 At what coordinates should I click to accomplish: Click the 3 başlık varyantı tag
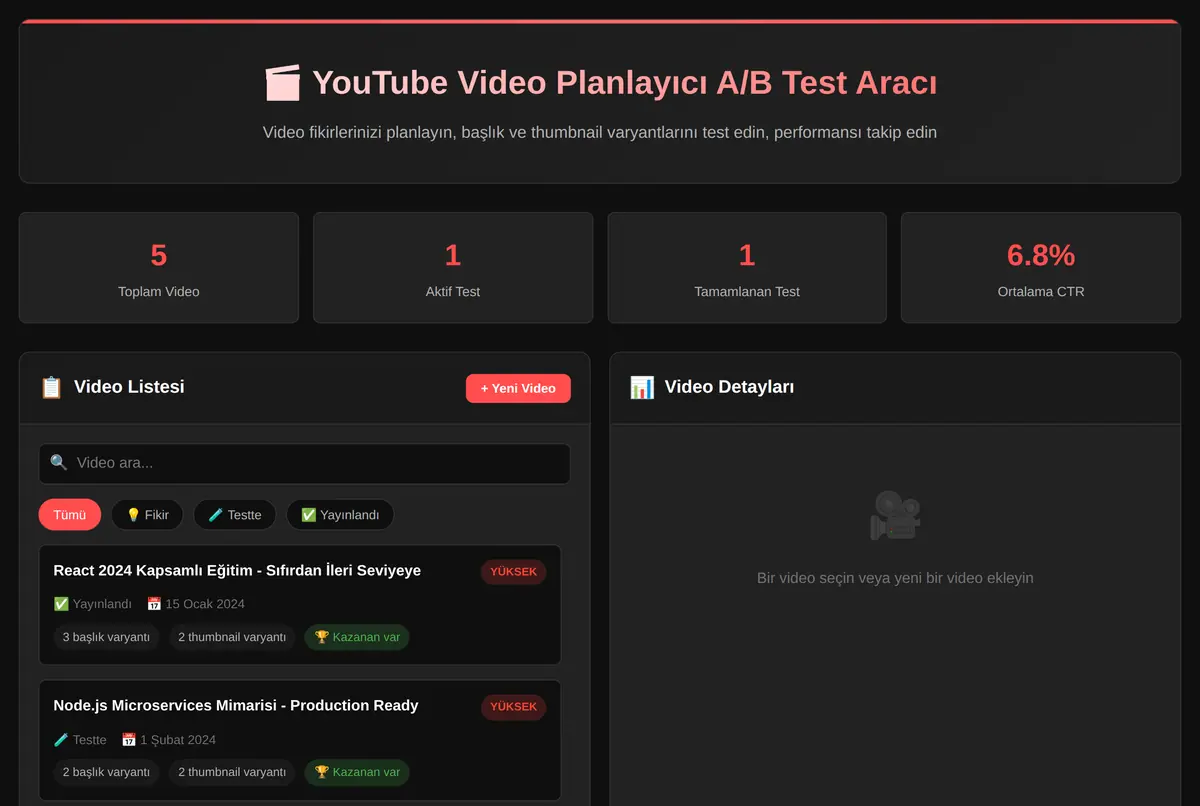click(x=106, y=637)
